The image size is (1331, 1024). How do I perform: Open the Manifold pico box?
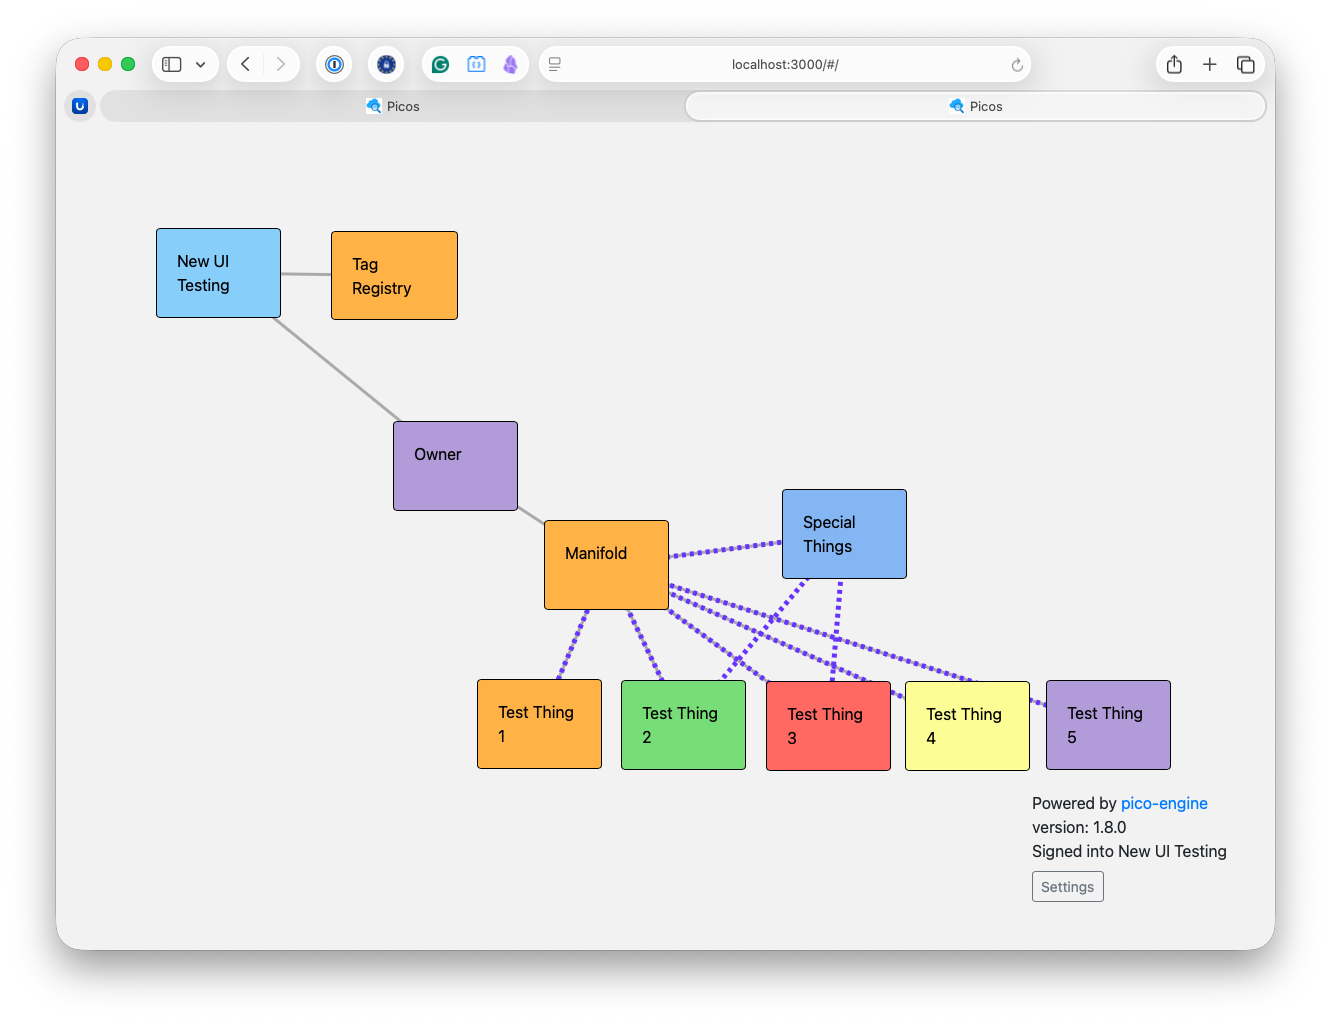point(606,565)
